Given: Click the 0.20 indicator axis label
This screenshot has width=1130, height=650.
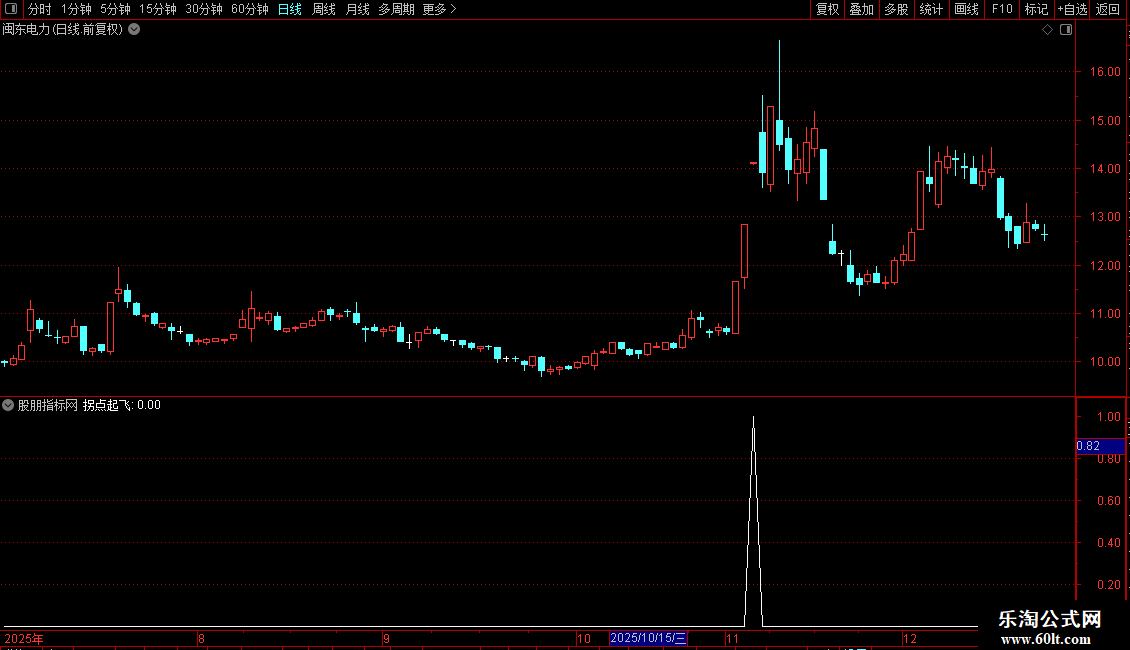Looking at the screenshot, I should 1108,584.
